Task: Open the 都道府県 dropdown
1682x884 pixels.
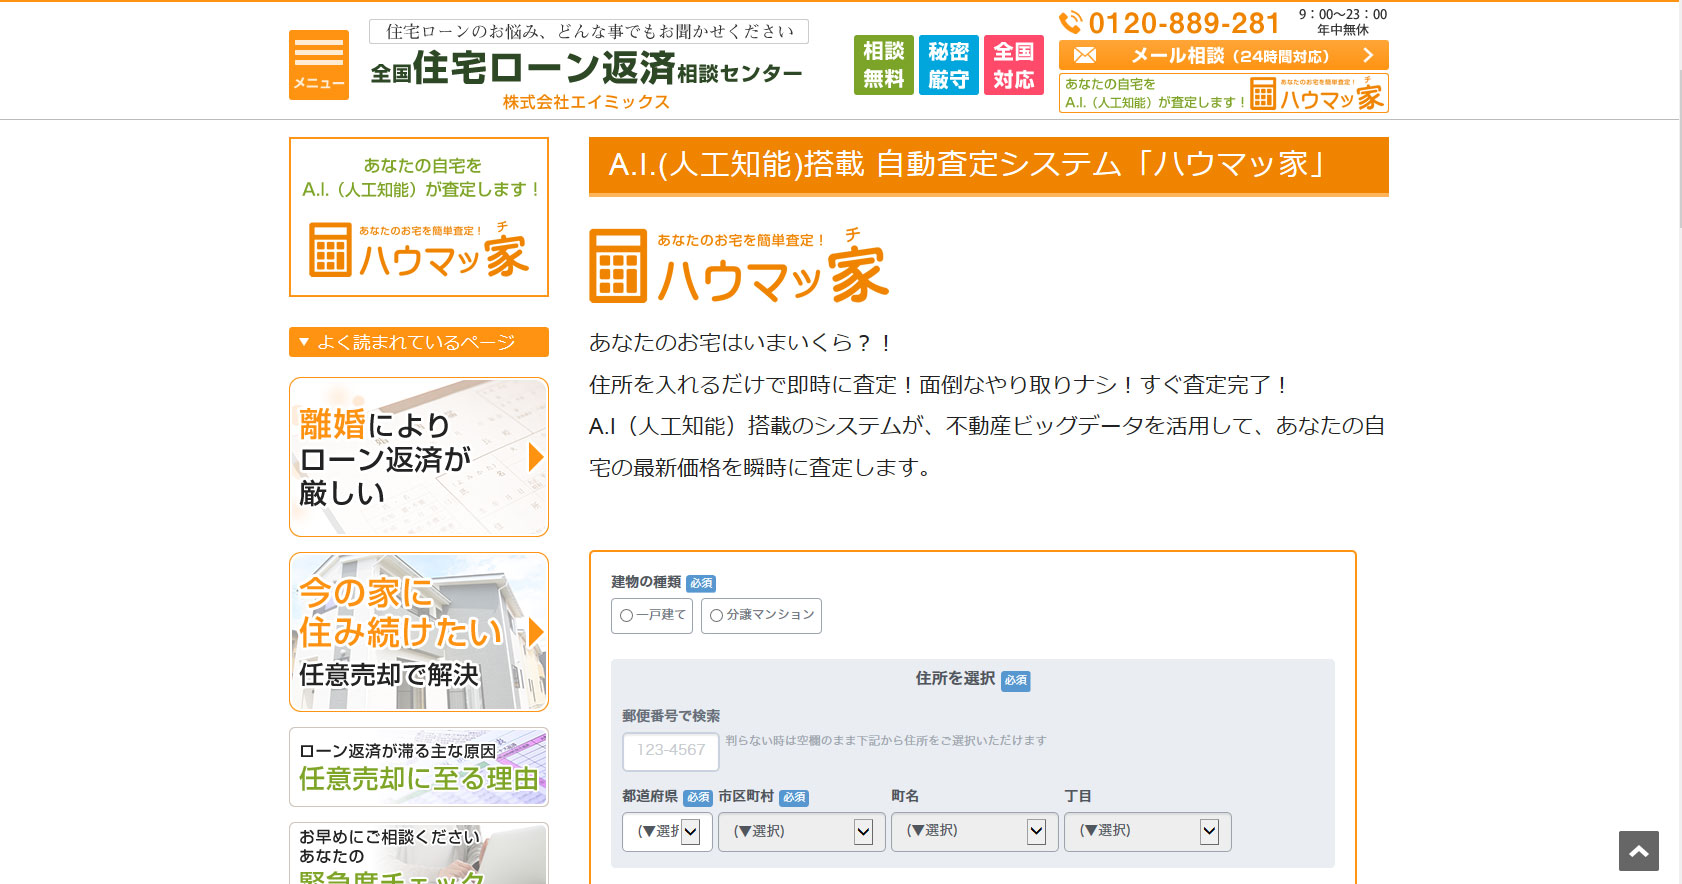Action: (667, 832)
